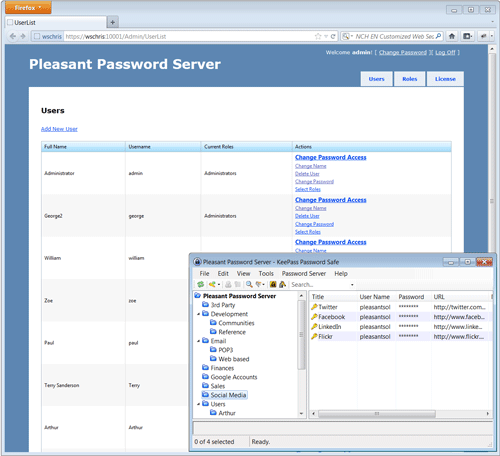
Task: Click the Twitter entry key icon
Action: coord(314,307)
